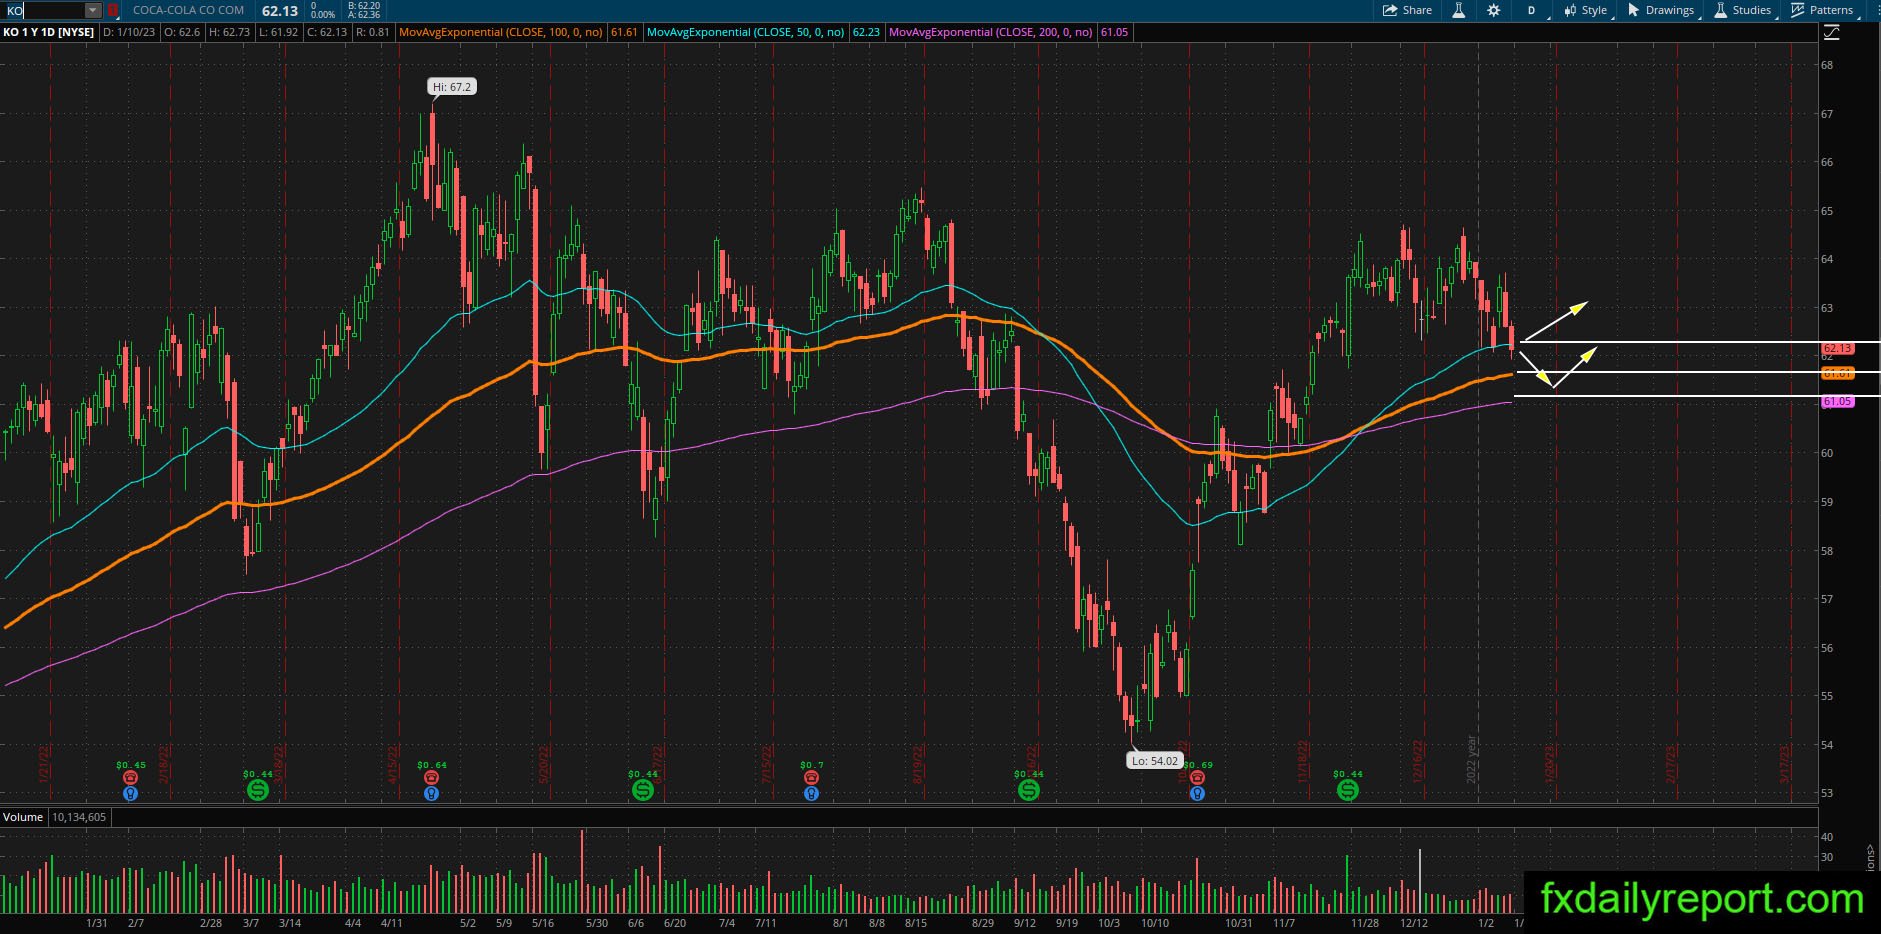Click the red symbol link icon
Screen dimensions: 1881x934
pos(113,10)
